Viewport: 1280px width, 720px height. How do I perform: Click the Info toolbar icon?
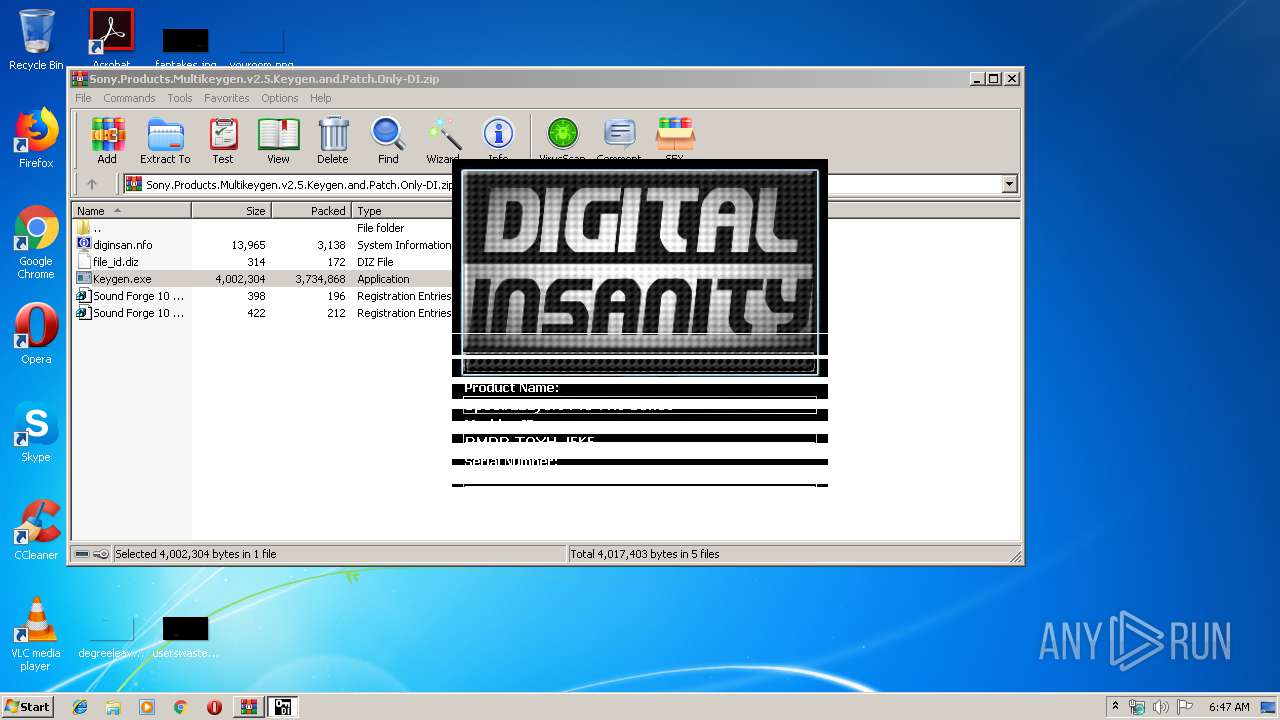[x=498, y=140]
